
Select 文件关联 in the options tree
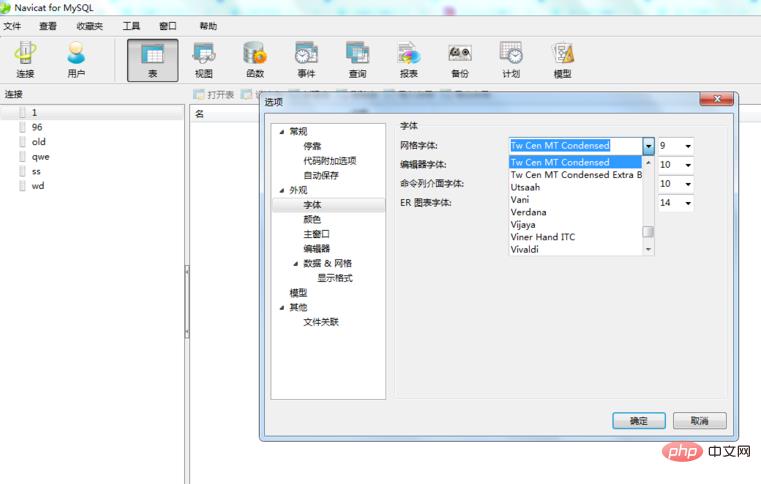[321, 322]
